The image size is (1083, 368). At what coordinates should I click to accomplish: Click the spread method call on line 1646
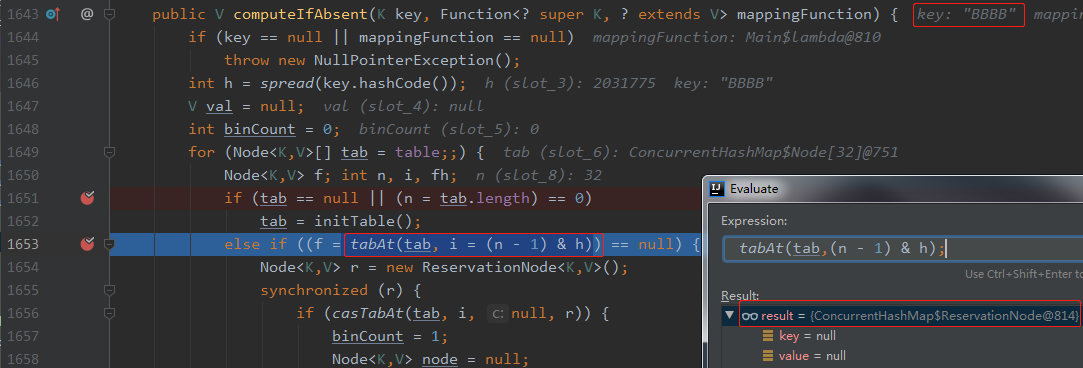point(287,83)
